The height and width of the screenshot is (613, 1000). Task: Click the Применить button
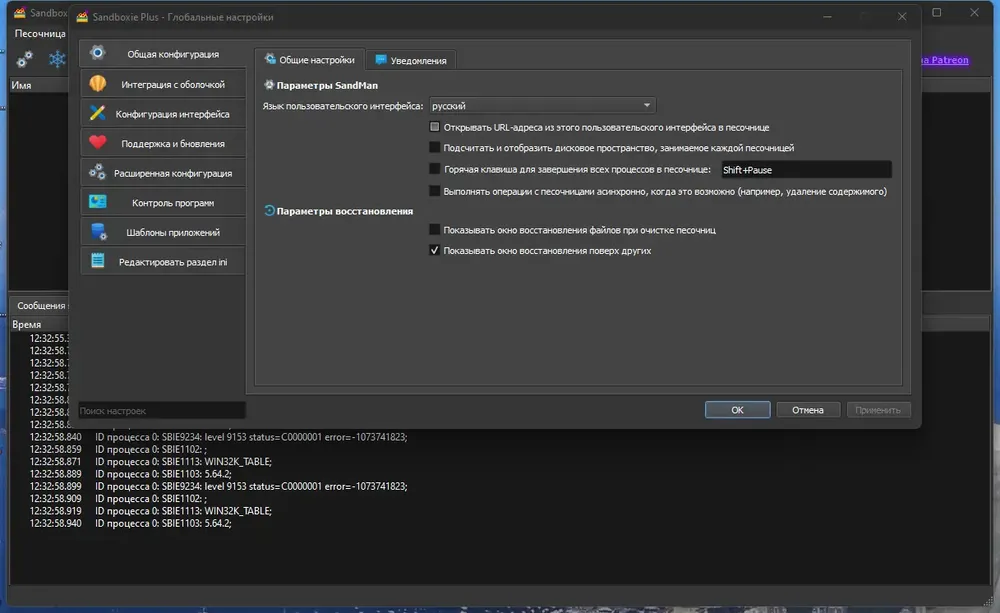[x=878, y=410]
